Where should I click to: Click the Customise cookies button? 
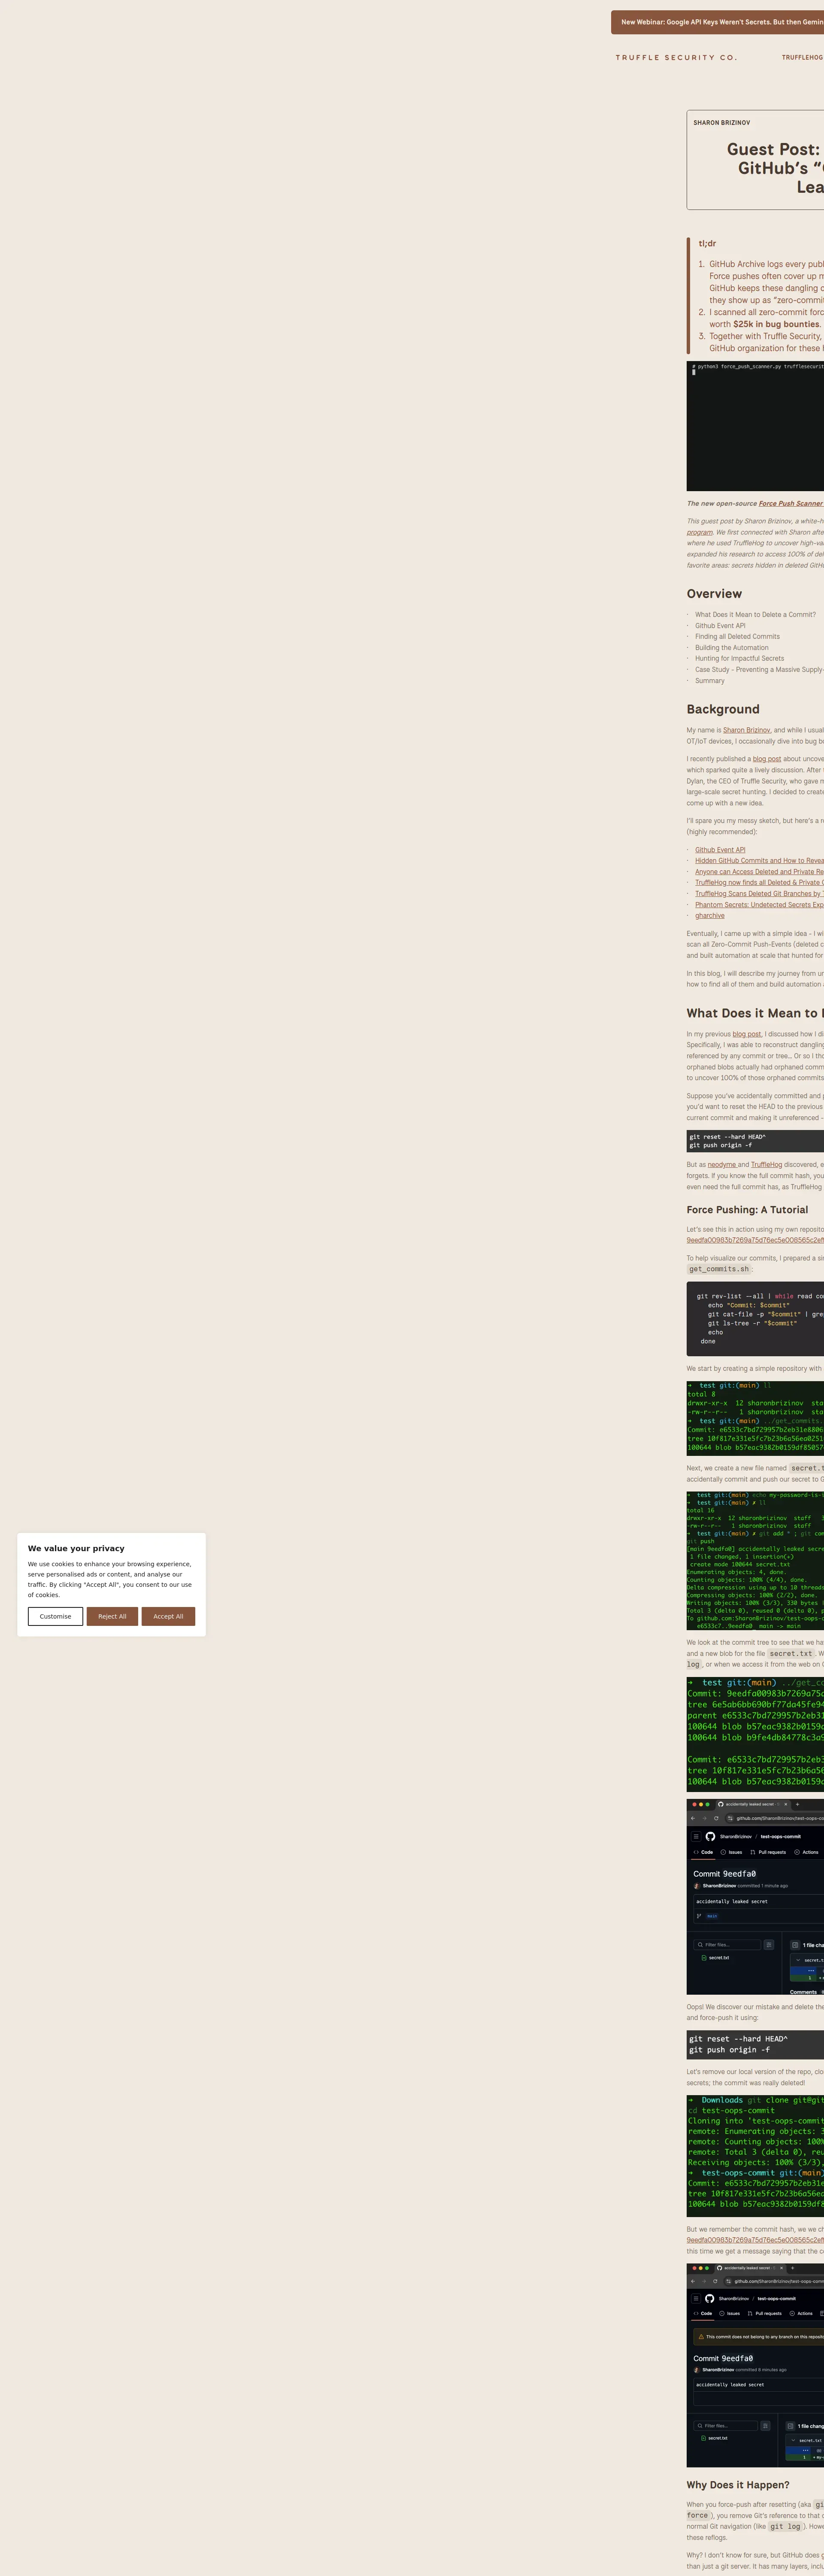(55, 1616)
